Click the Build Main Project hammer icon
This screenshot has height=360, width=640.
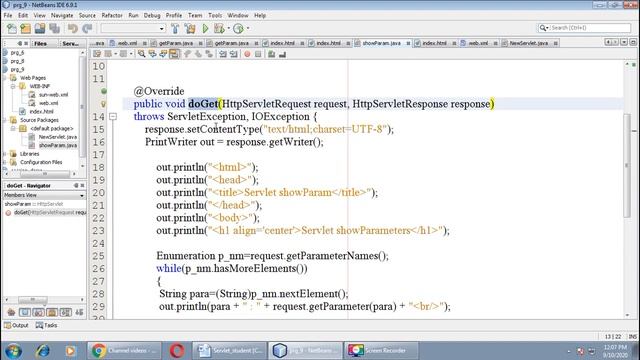pyautogui.click(x=175, y=29)
